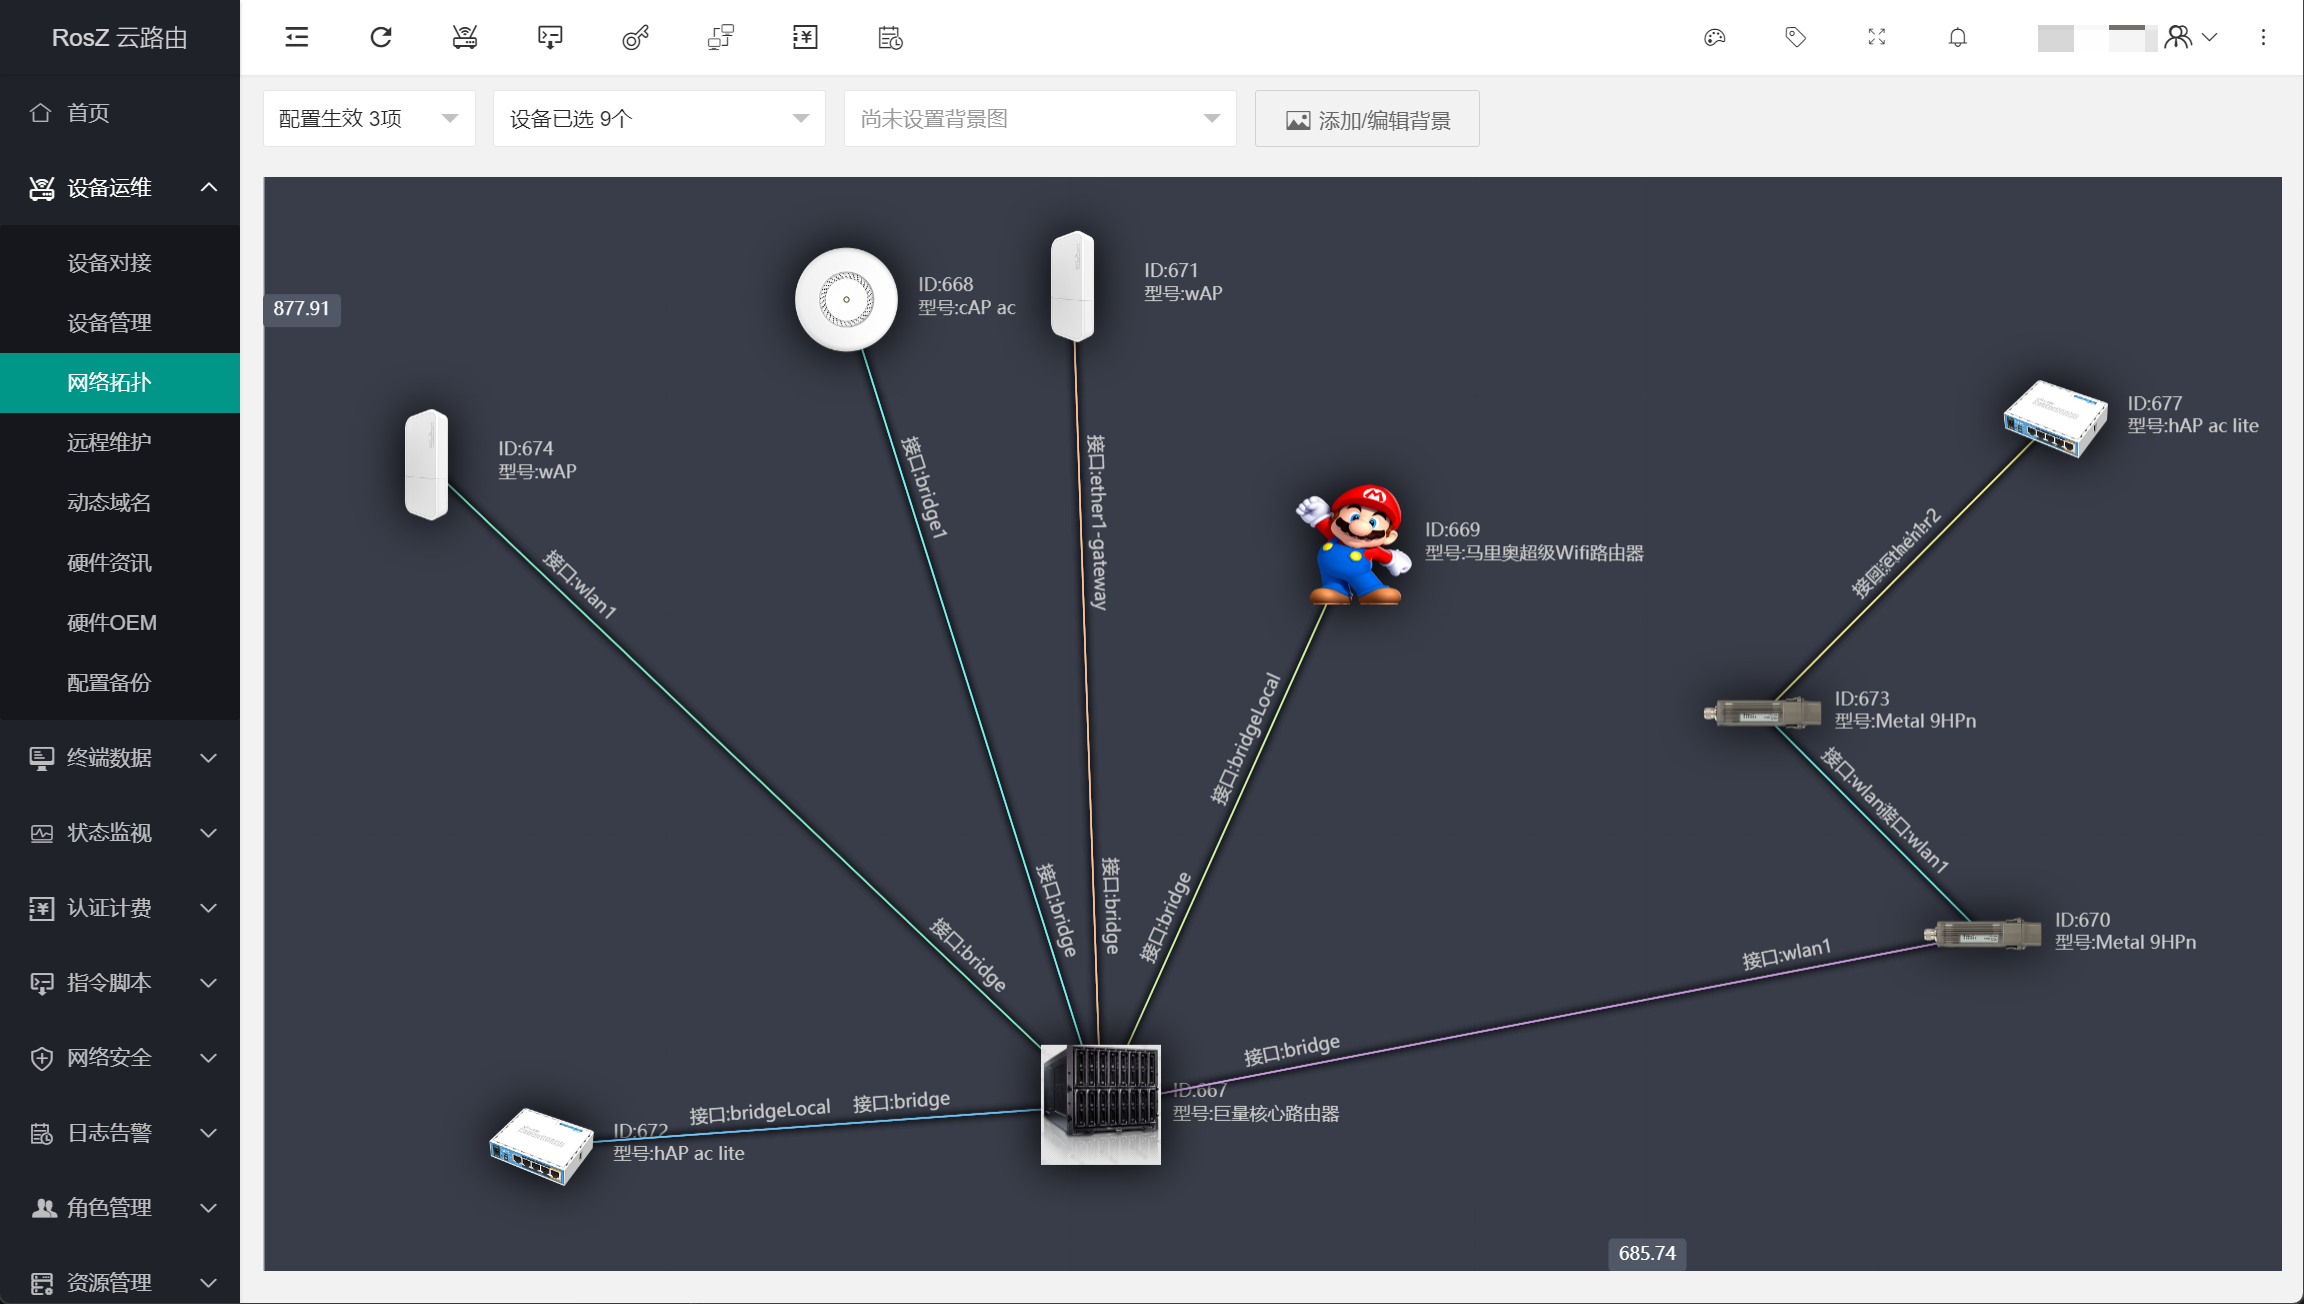Open the router device toolbar icon
2304x1304 pixels.
pos(465,38)
